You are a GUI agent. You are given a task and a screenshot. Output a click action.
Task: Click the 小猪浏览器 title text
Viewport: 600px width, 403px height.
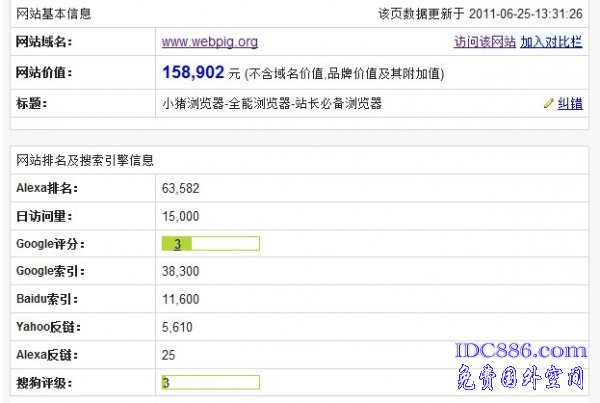271,104
